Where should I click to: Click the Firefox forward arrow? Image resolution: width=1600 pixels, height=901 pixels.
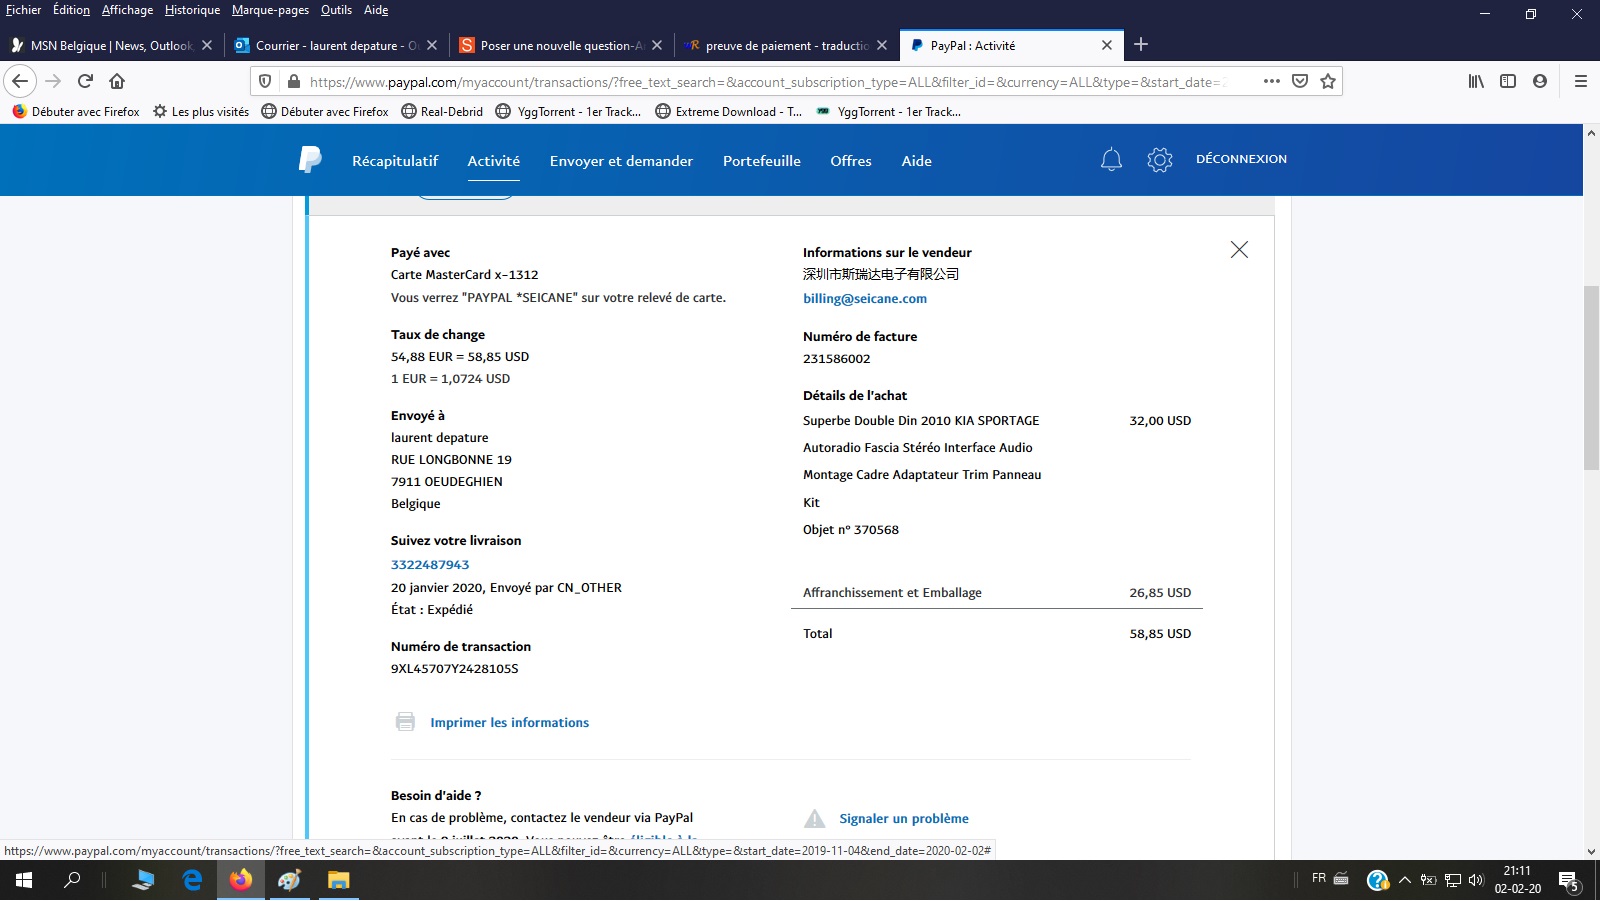54,81
